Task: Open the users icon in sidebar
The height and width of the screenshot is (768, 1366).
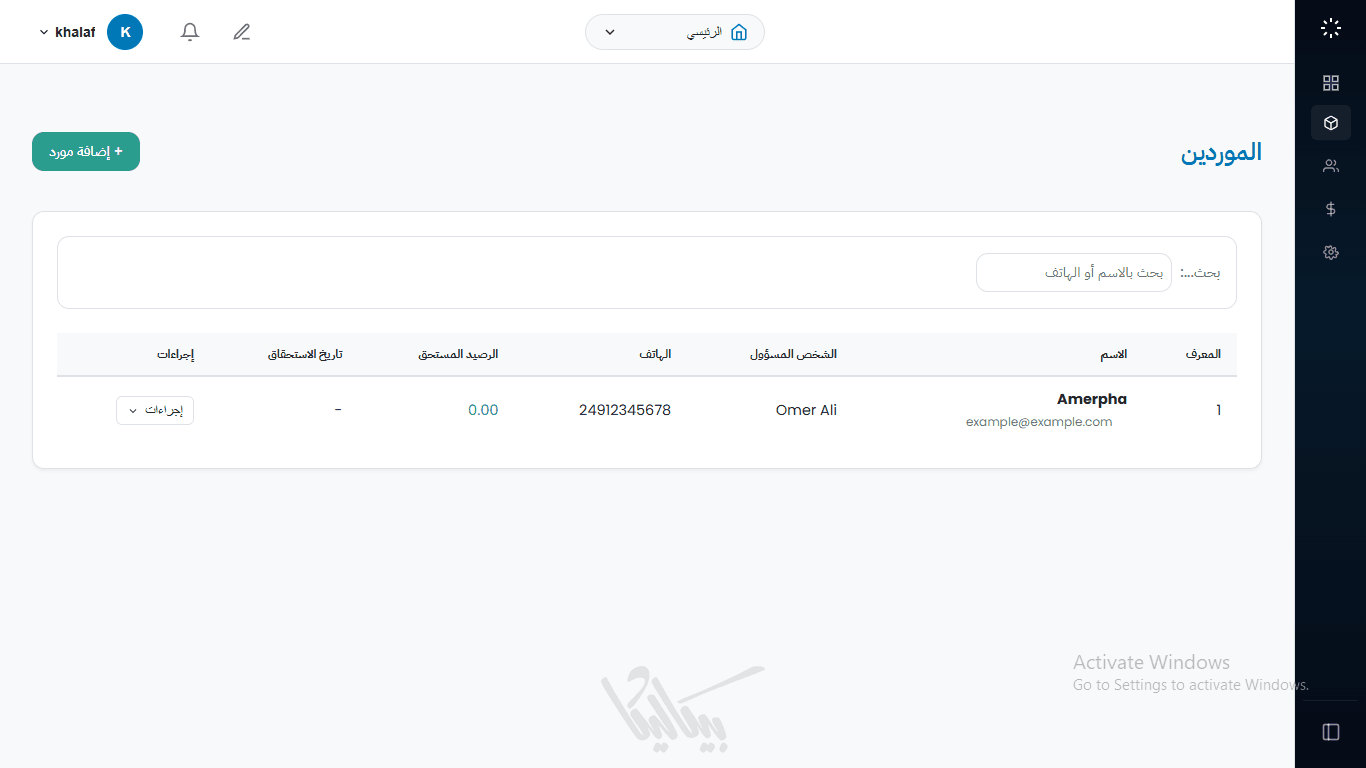Action: pyautogui.click(x=1330, y=166)
